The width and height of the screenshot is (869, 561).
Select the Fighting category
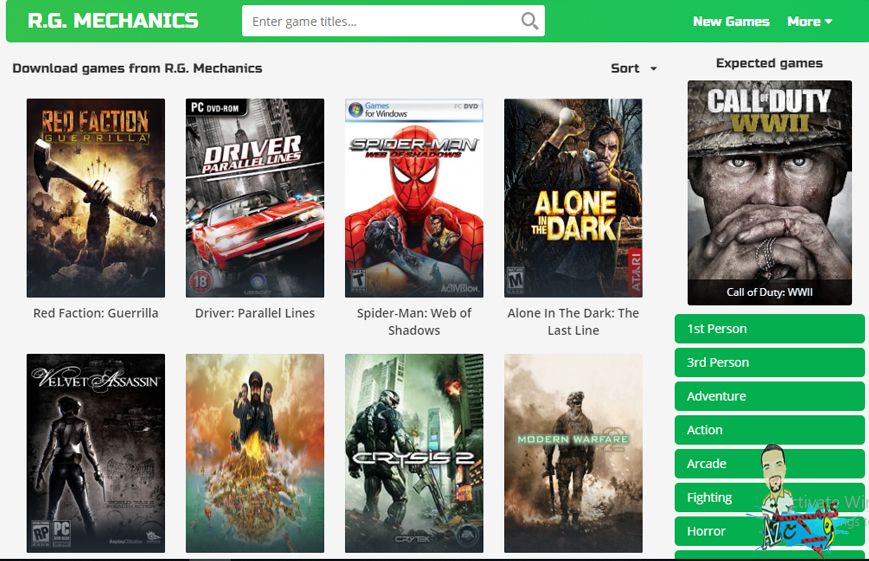[x=769, y=498]
